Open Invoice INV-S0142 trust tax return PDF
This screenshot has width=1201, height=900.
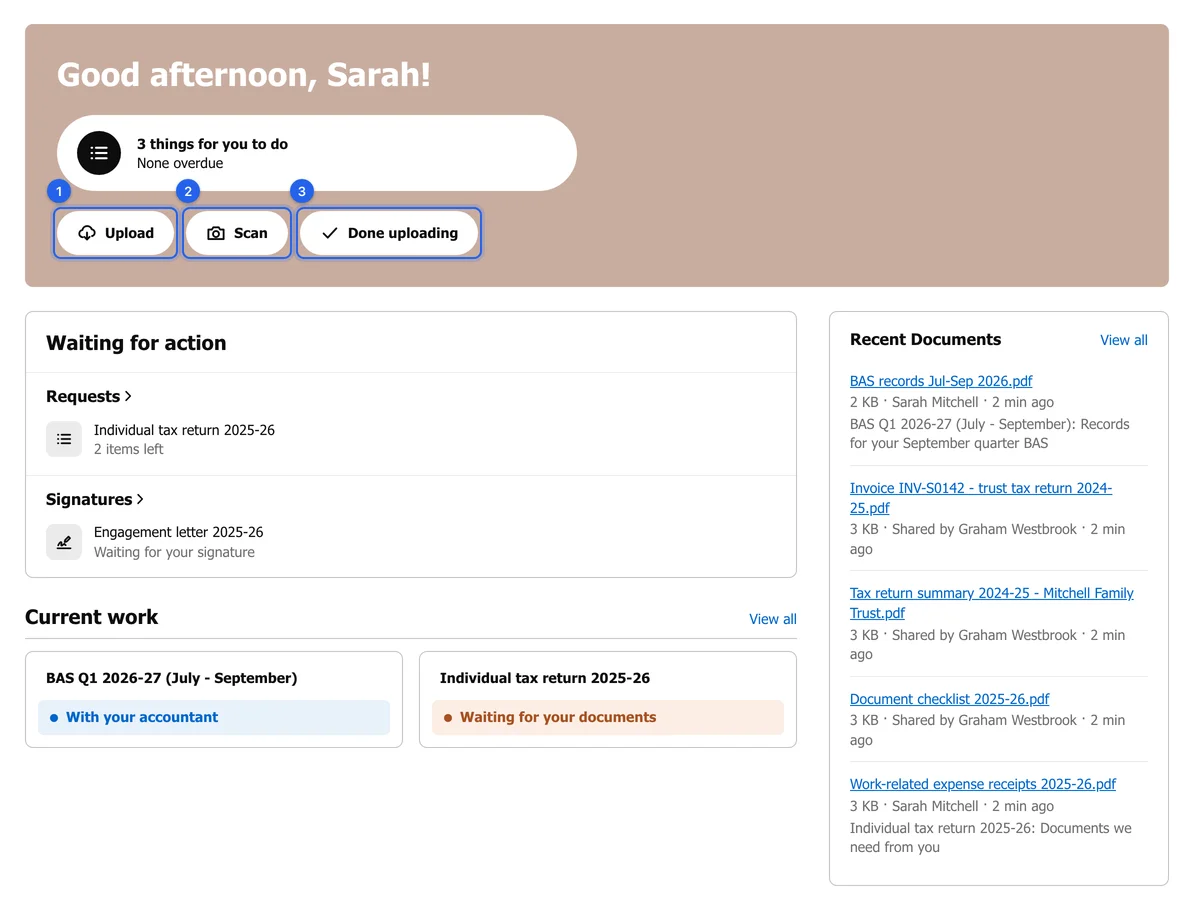pos(981,498)
